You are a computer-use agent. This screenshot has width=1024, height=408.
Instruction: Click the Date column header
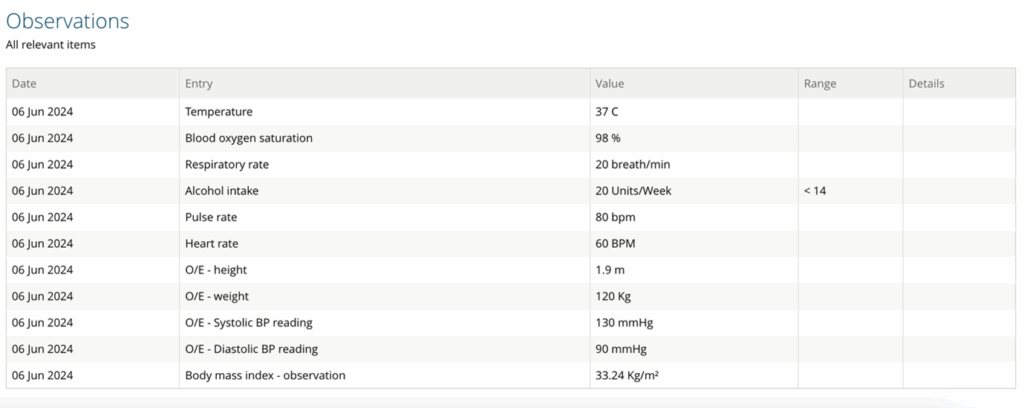click(24, 84)
